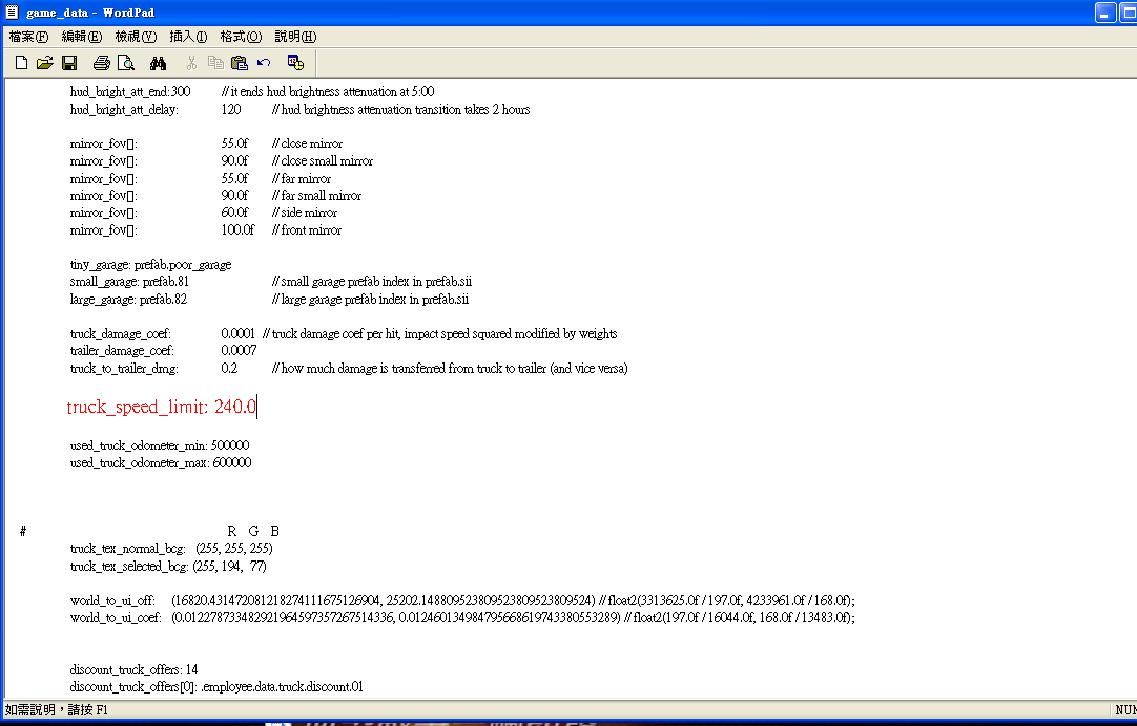Open a file using the folder icon
The image size is (1137, 726).
(x=45, y=63)
